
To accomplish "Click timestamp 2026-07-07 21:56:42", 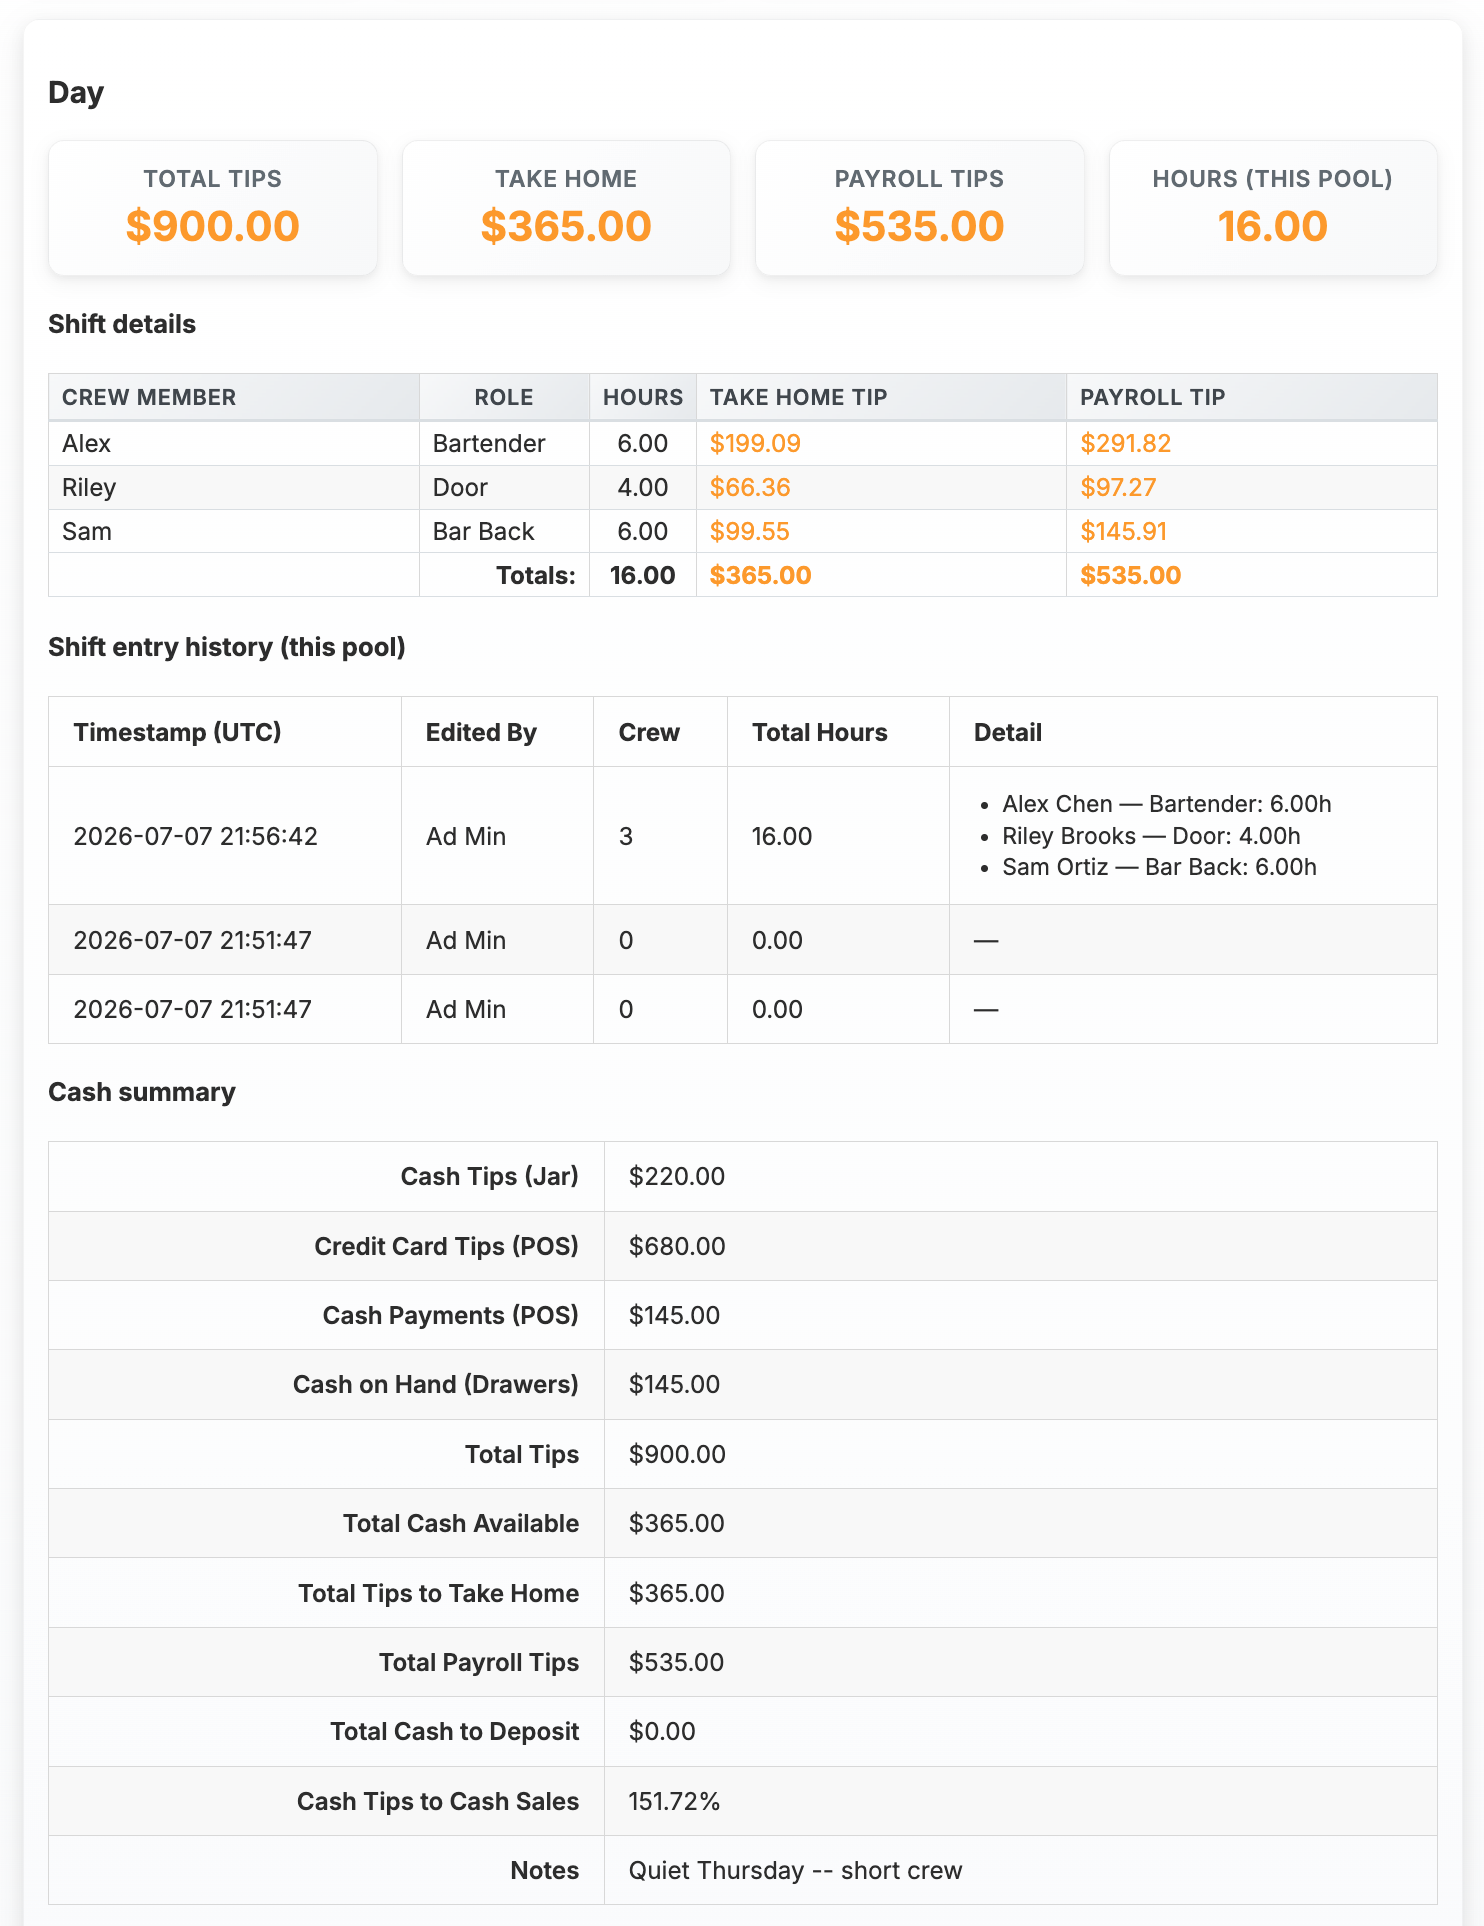I will point(195,836).
